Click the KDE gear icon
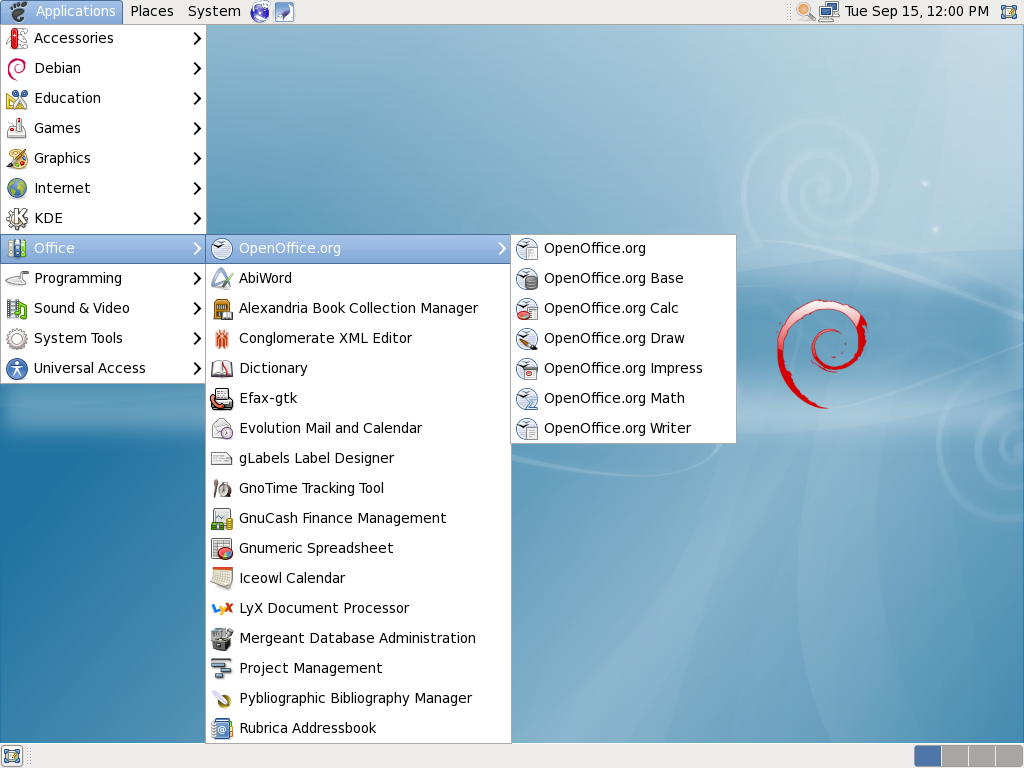The width and height of the screenshot is (1024, 768). (x=17, y=219)
